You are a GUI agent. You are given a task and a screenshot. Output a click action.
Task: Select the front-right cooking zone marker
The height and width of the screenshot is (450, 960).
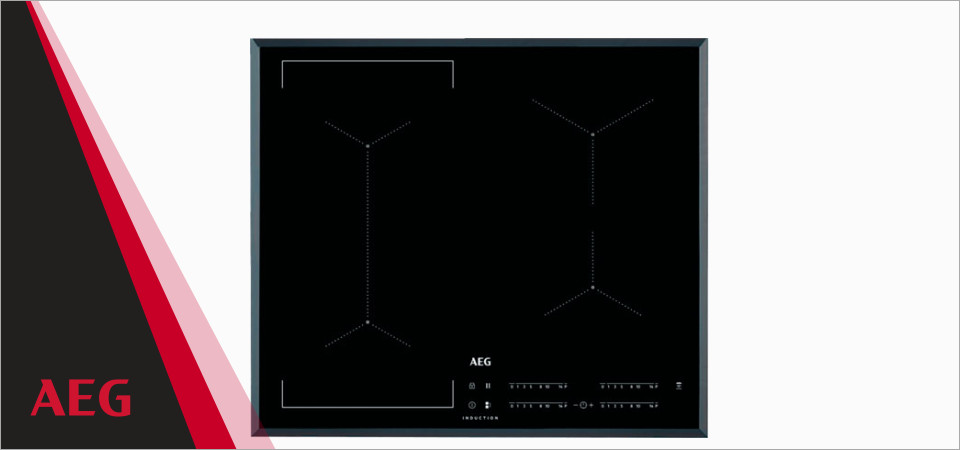pyautogui.click(x=593, y=288)
